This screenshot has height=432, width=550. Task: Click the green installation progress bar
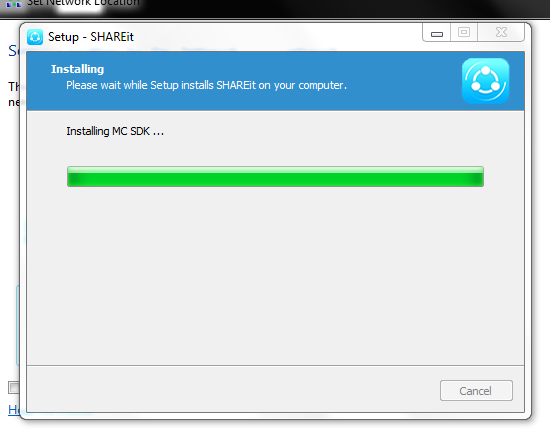tap(275, 177)
